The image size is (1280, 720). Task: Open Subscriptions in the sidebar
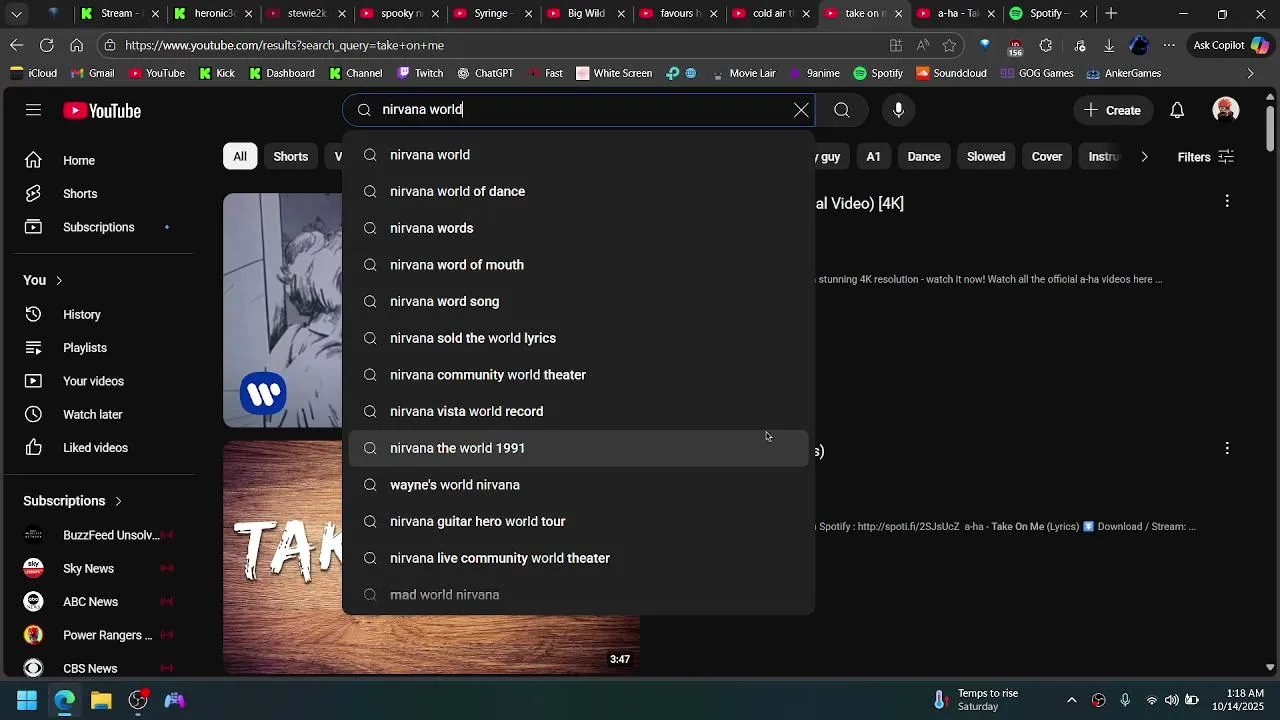tap(100, 227)
